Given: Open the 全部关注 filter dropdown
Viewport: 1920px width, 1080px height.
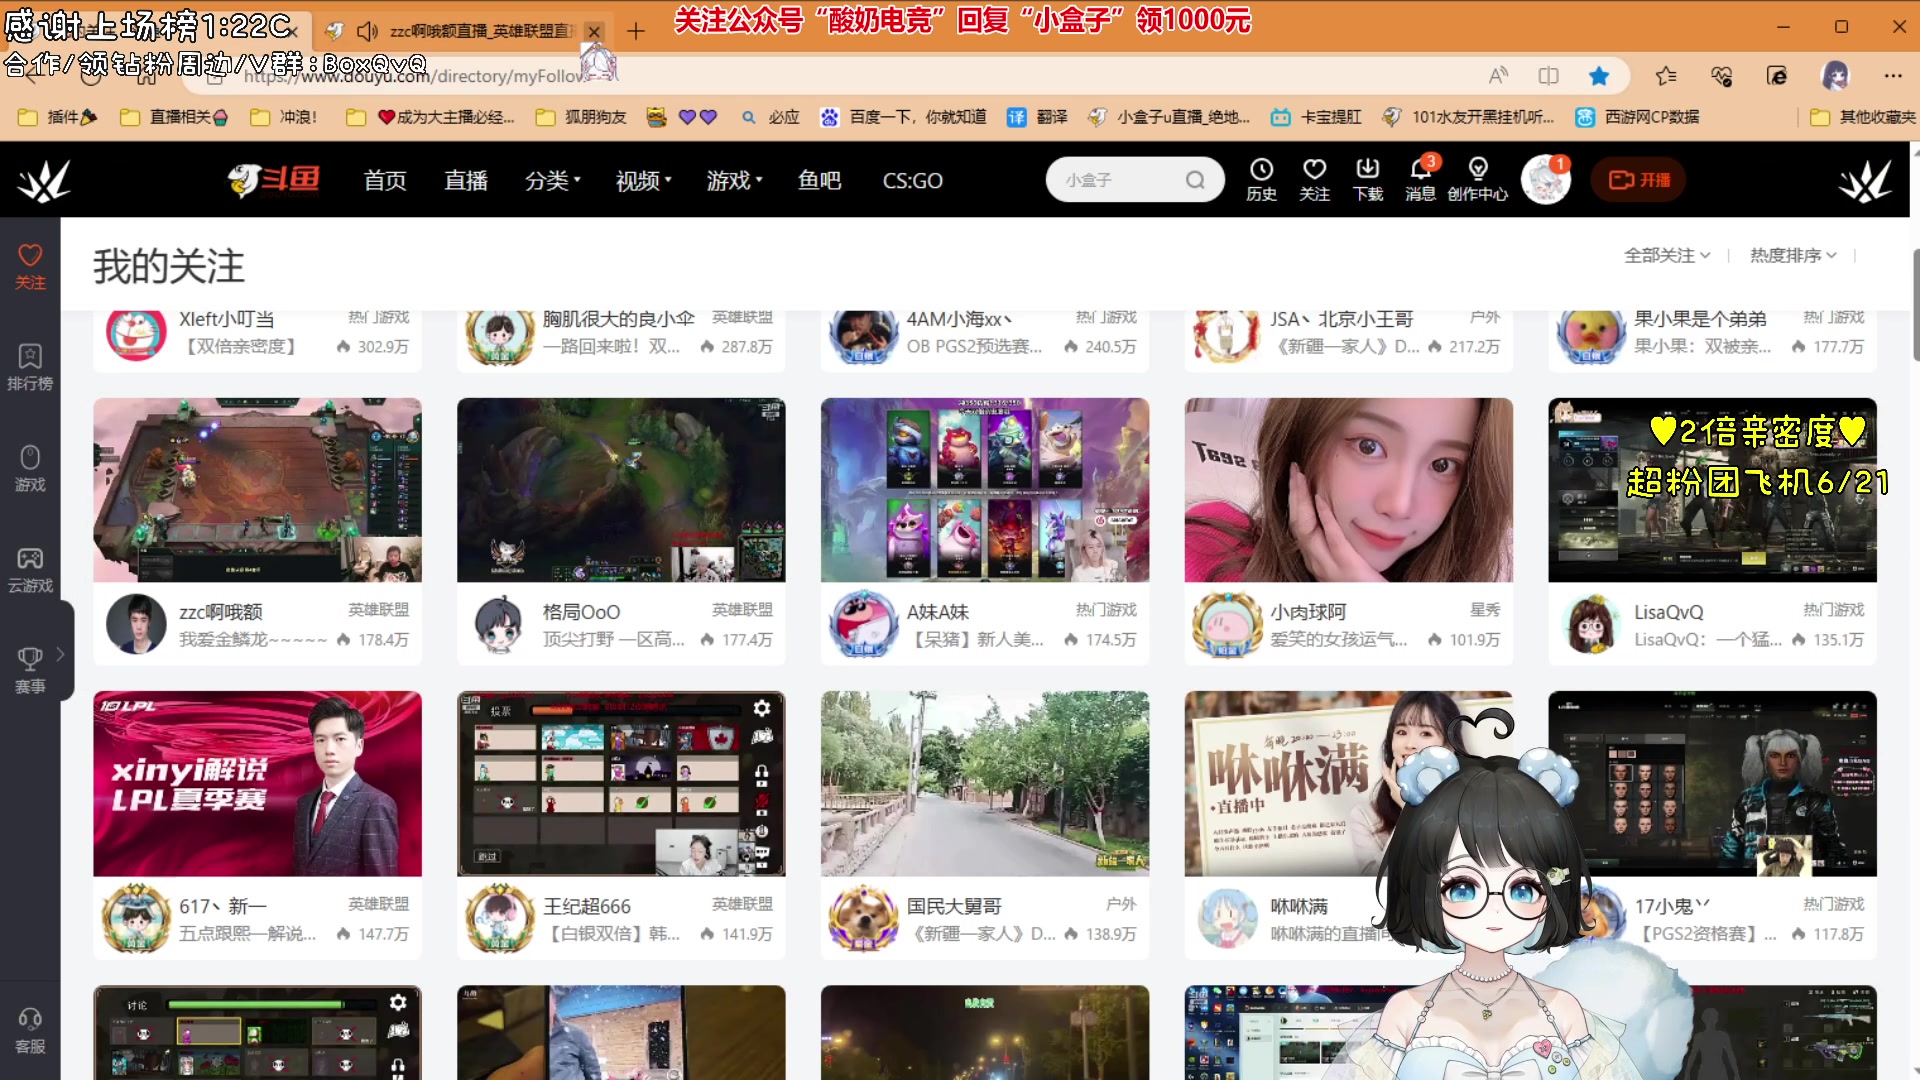Looking at the screenshot, I should (x=1667, y=255).
